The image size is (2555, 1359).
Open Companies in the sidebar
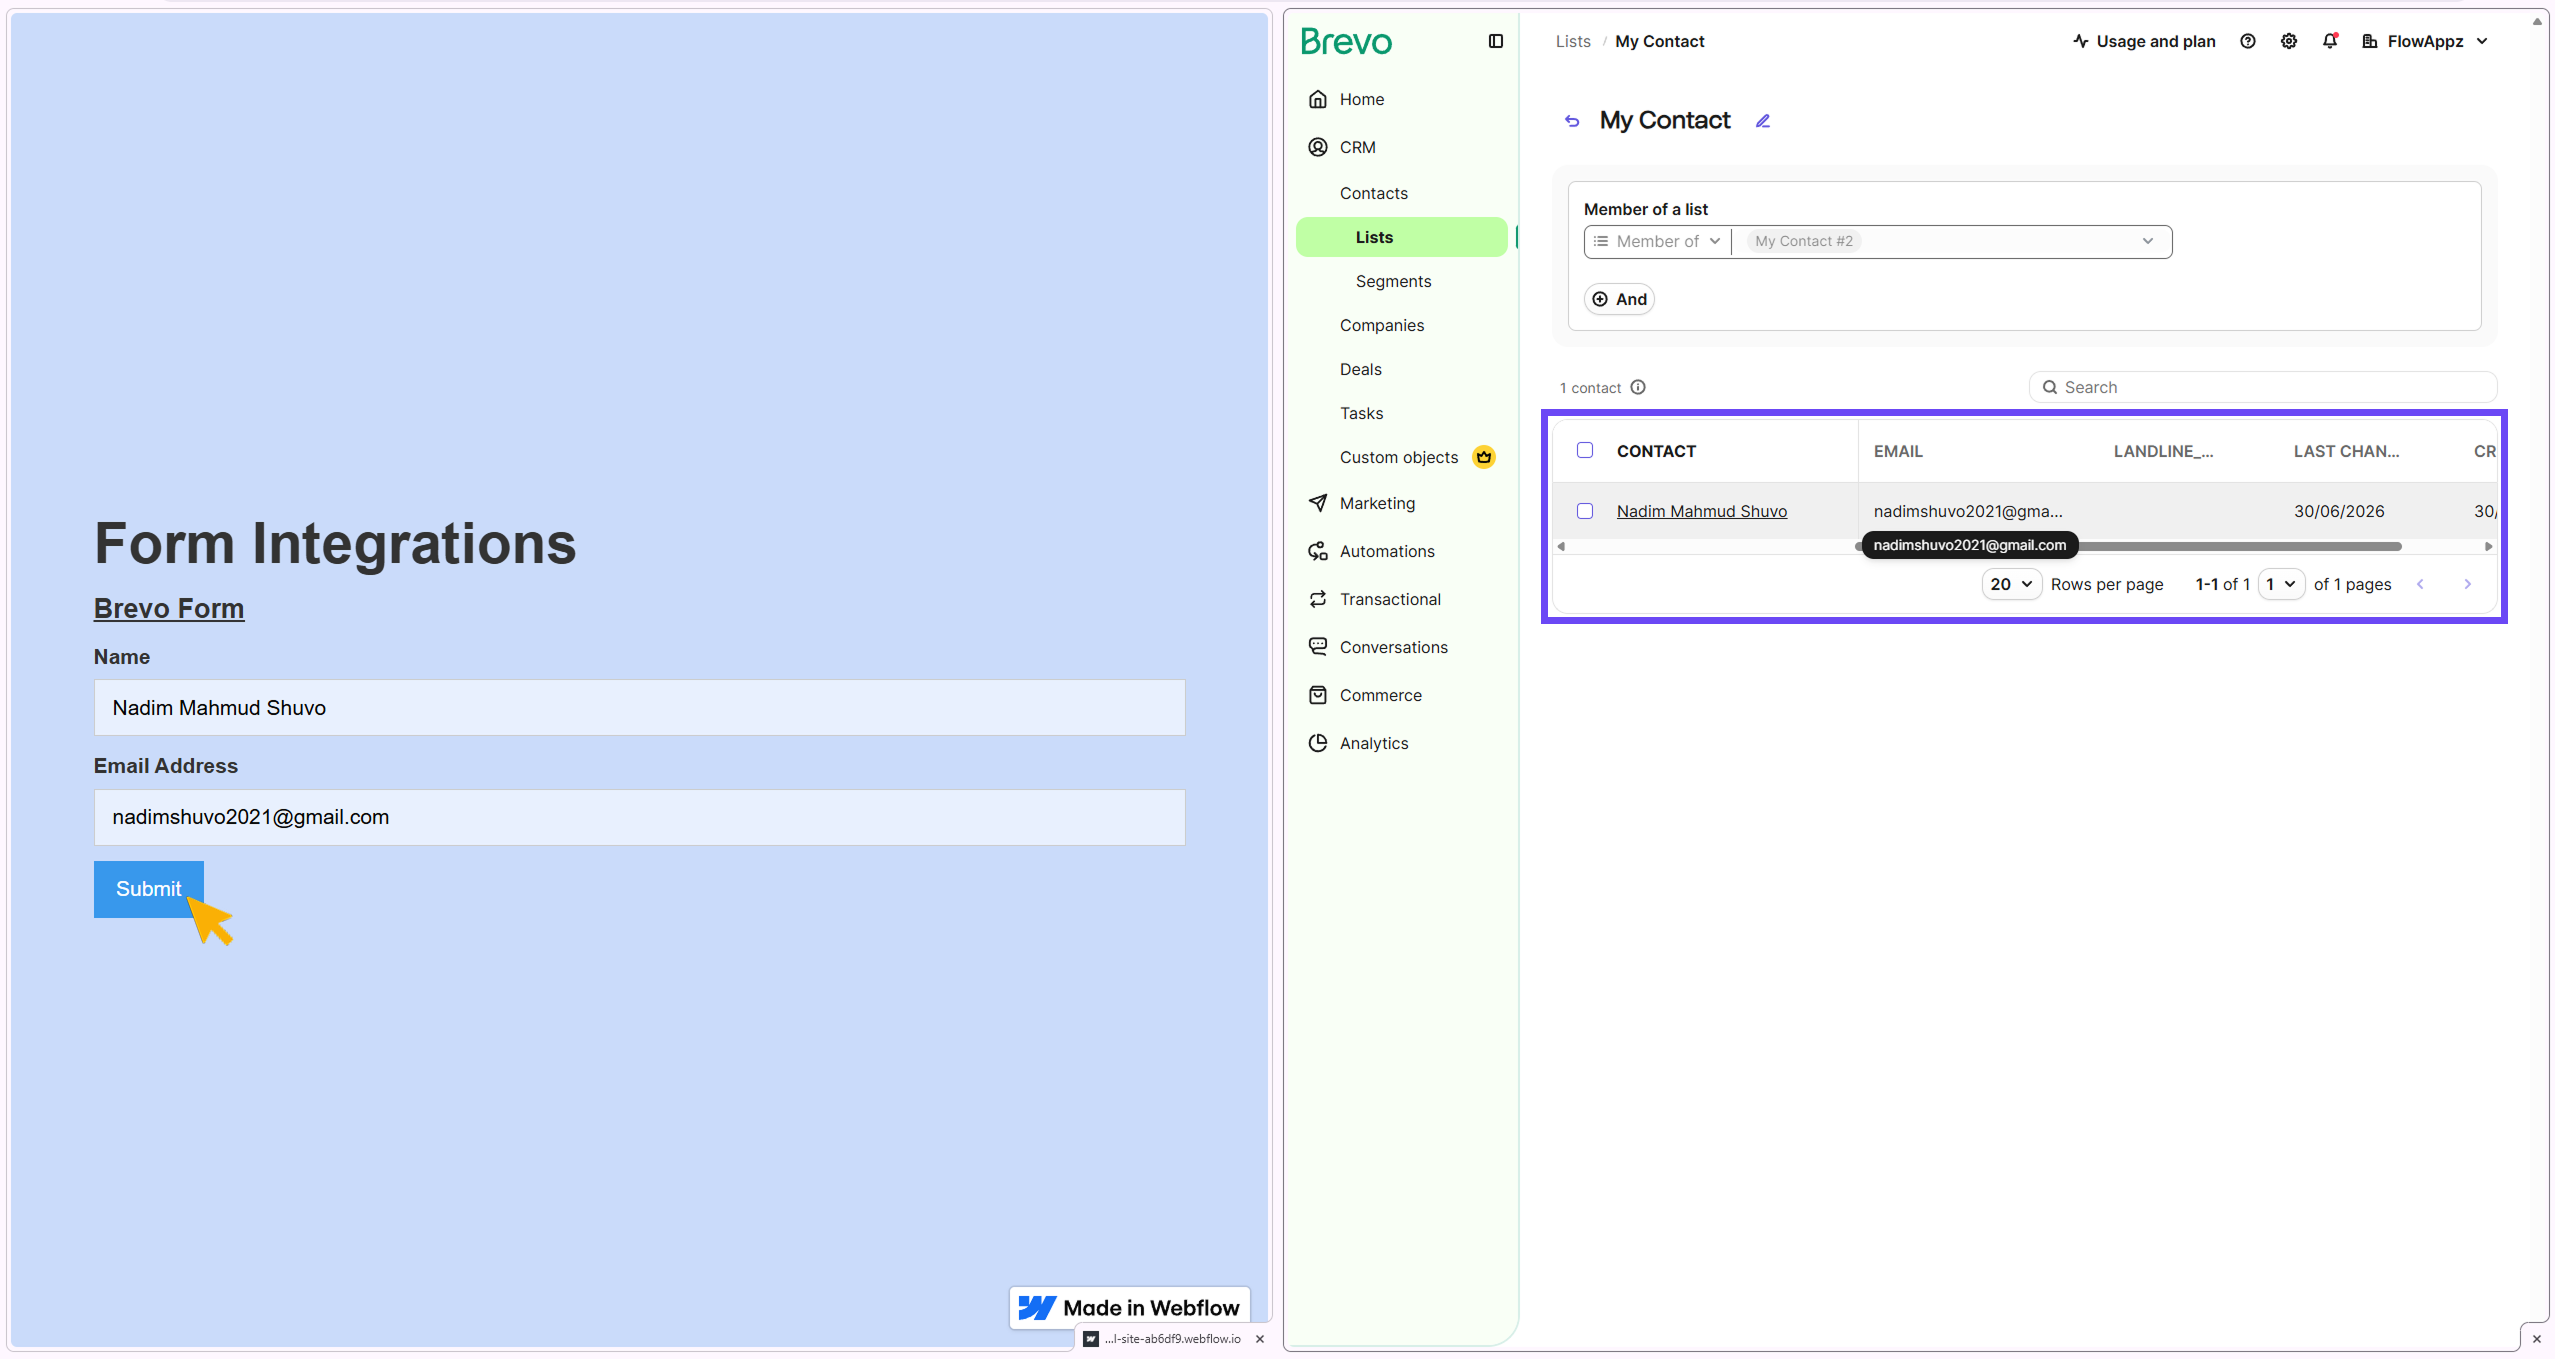point(1381,325)
